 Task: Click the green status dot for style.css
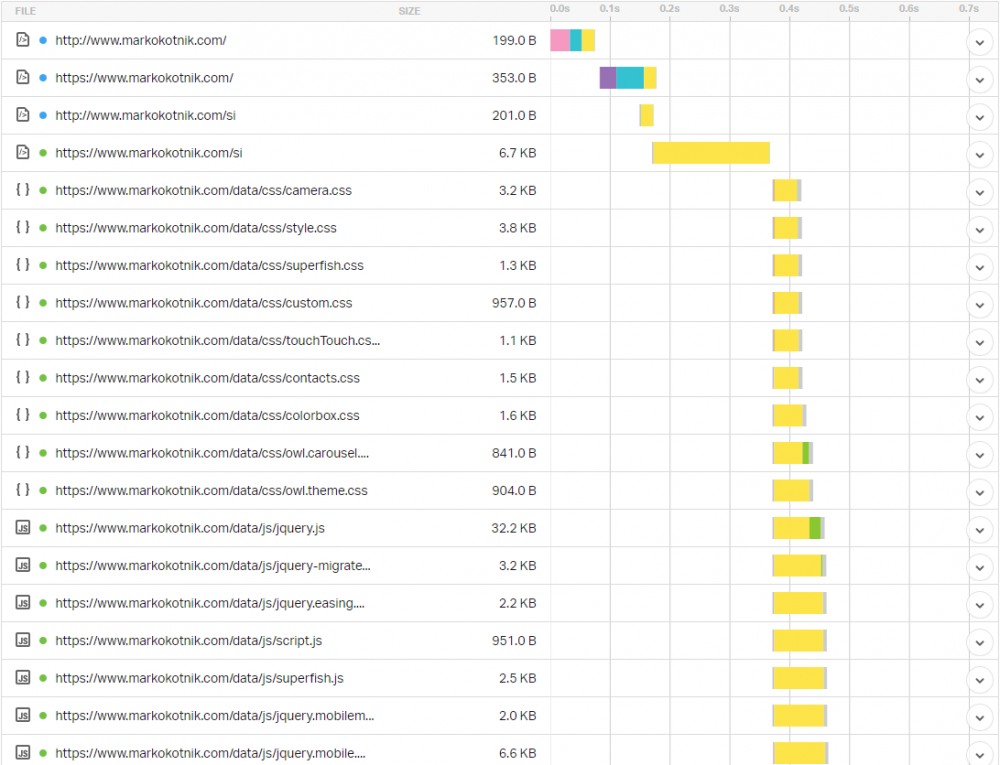[43, 228]
